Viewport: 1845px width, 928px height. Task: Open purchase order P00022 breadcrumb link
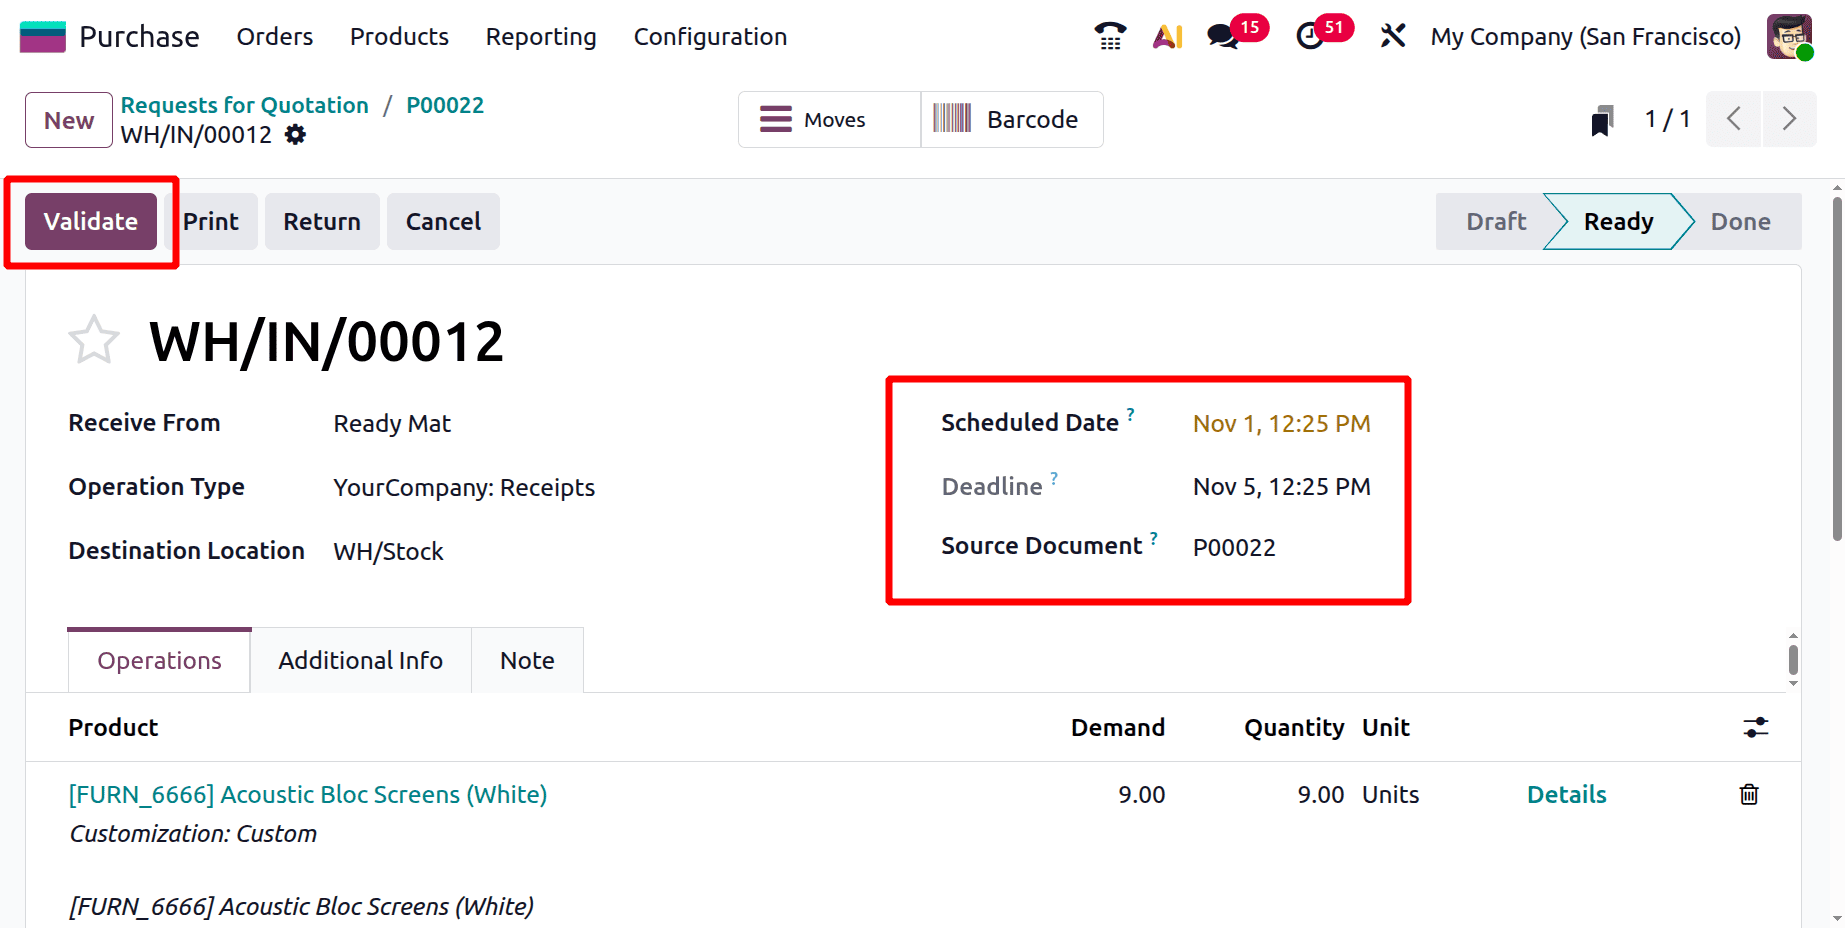click(x=445, y=104)
